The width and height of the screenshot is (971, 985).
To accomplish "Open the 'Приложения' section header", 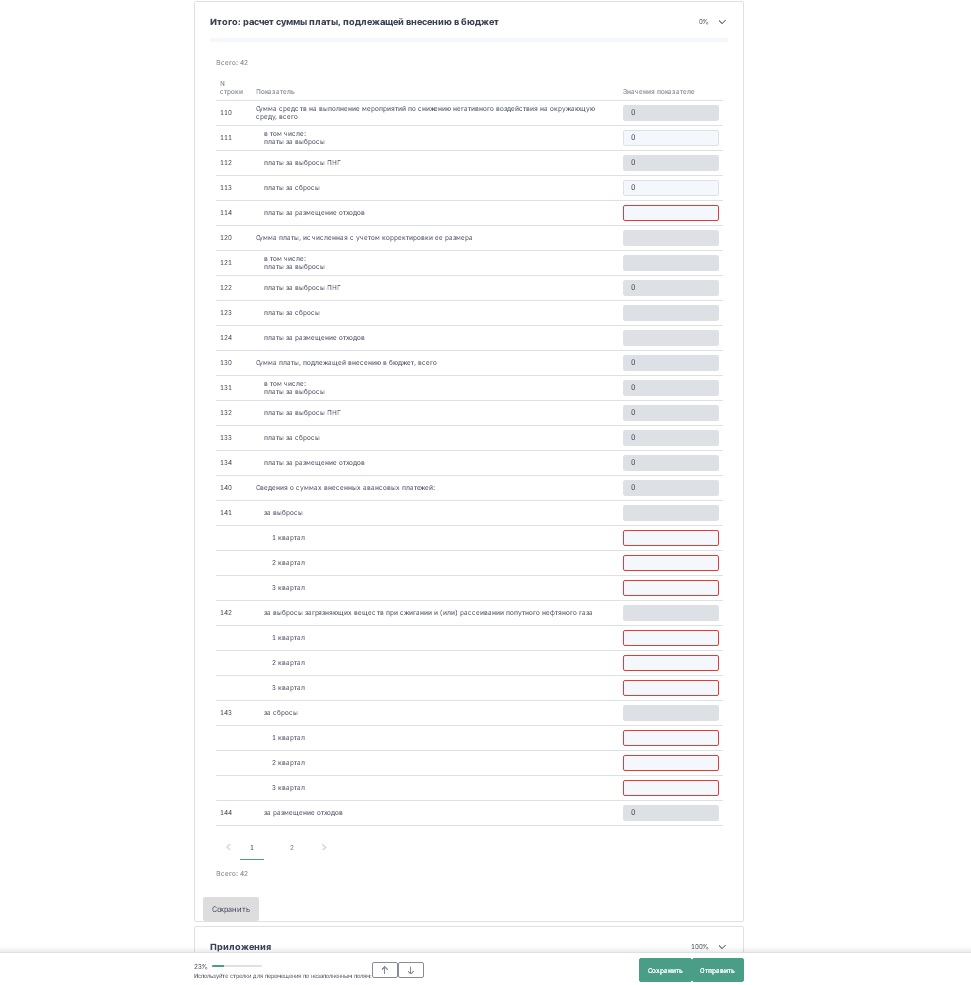I will [241, 947].
